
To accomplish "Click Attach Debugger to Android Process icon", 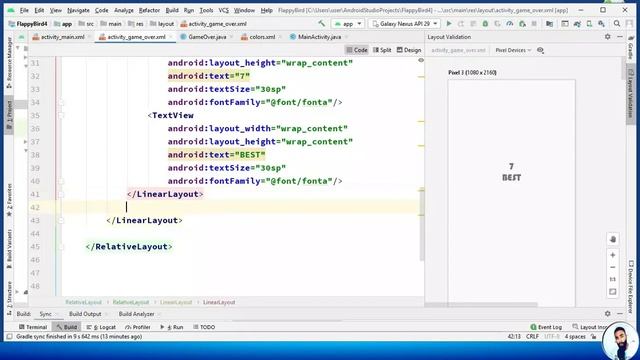I will (522, 24).
